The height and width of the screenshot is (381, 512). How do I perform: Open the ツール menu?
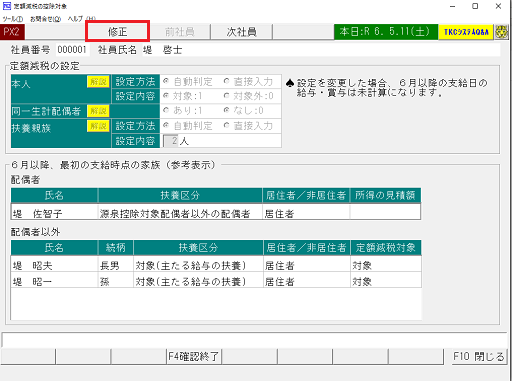tap(13, 19)
